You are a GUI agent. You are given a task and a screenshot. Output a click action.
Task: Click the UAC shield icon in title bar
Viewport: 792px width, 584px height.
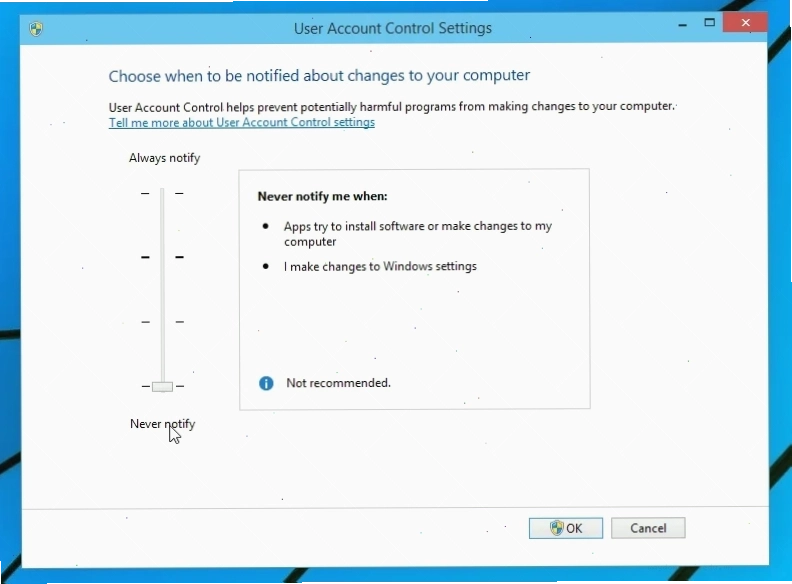click(x=36, y=29)
